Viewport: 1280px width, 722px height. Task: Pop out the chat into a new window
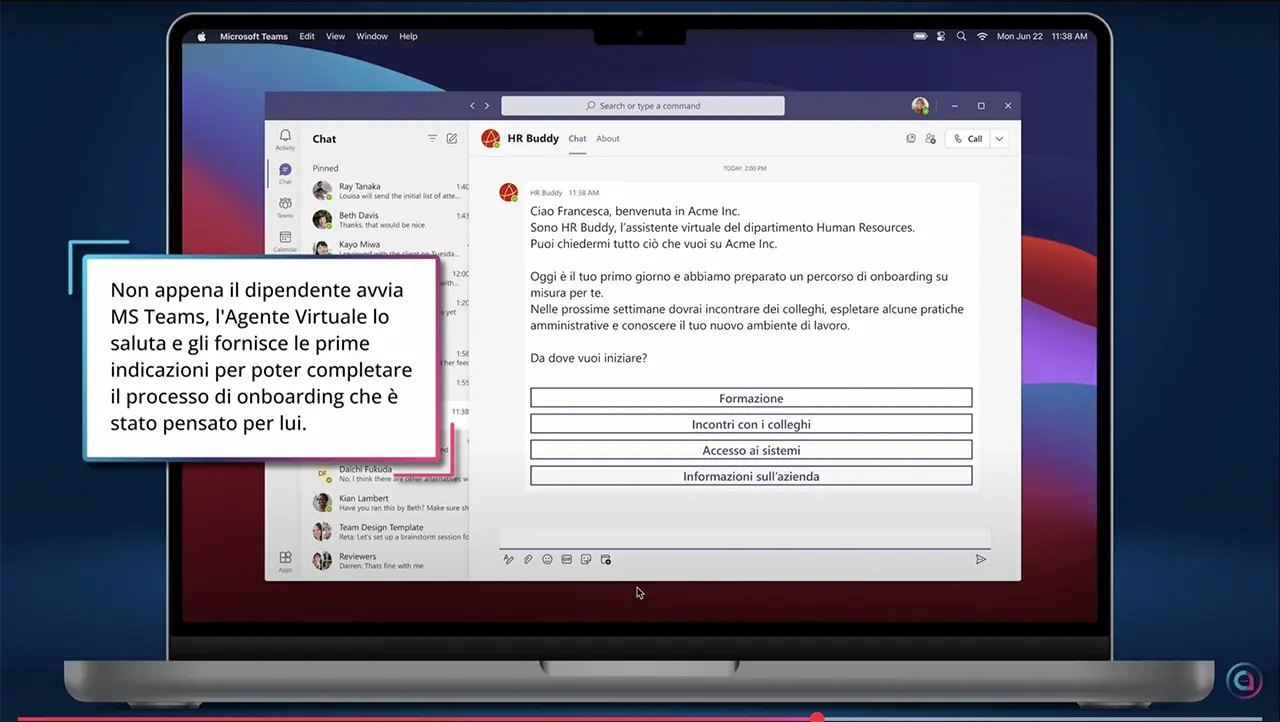[910, 138]
